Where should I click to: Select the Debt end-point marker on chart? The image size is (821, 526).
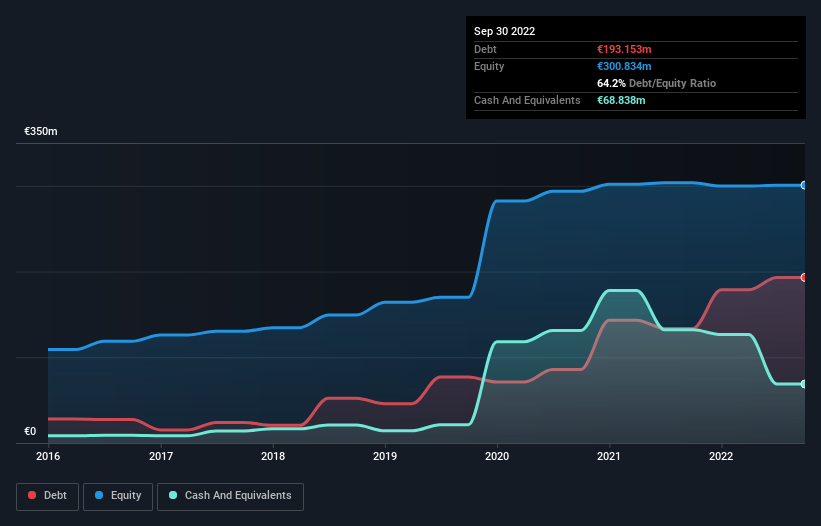pos(803,277)
